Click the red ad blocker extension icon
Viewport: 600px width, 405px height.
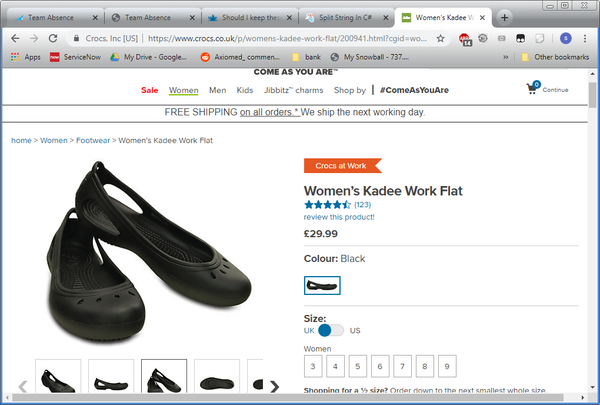pyautogui.click(x=465, y=39)
